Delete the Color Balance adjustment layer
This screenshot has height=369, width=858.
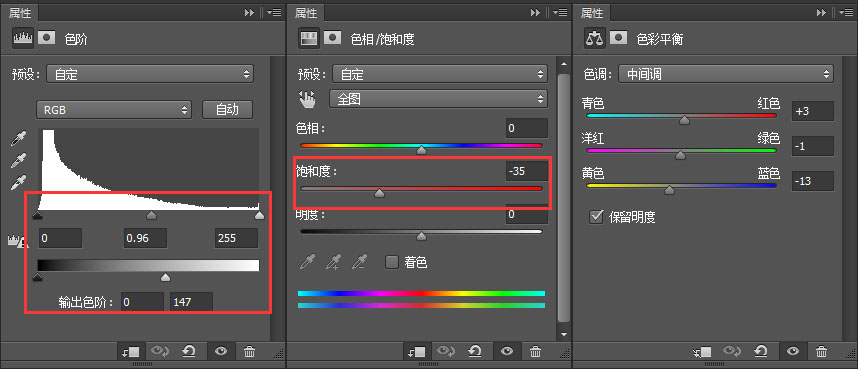coord(821,351)
